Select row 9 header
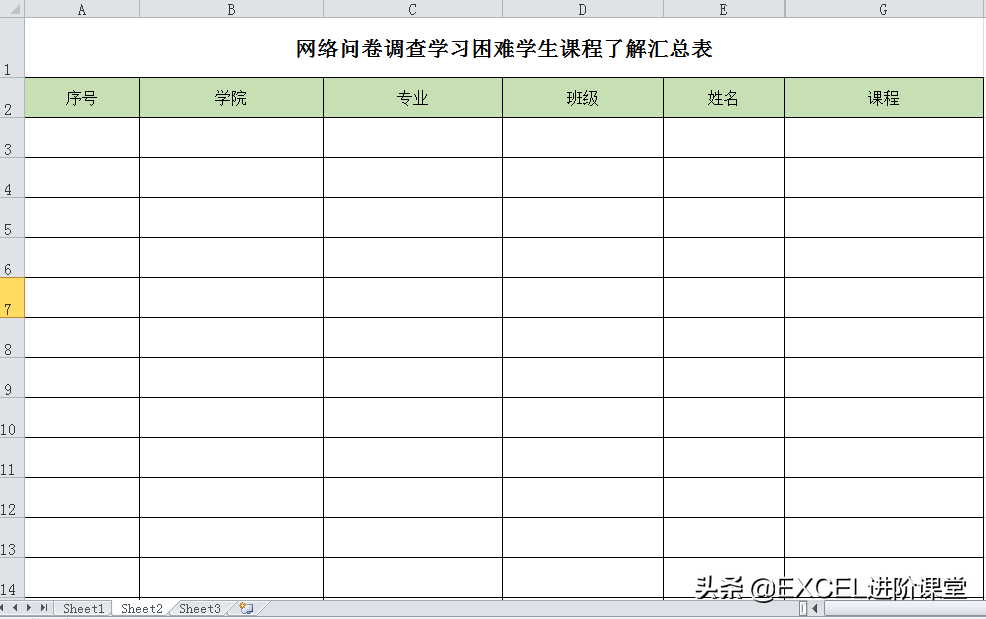 (12, 377)
